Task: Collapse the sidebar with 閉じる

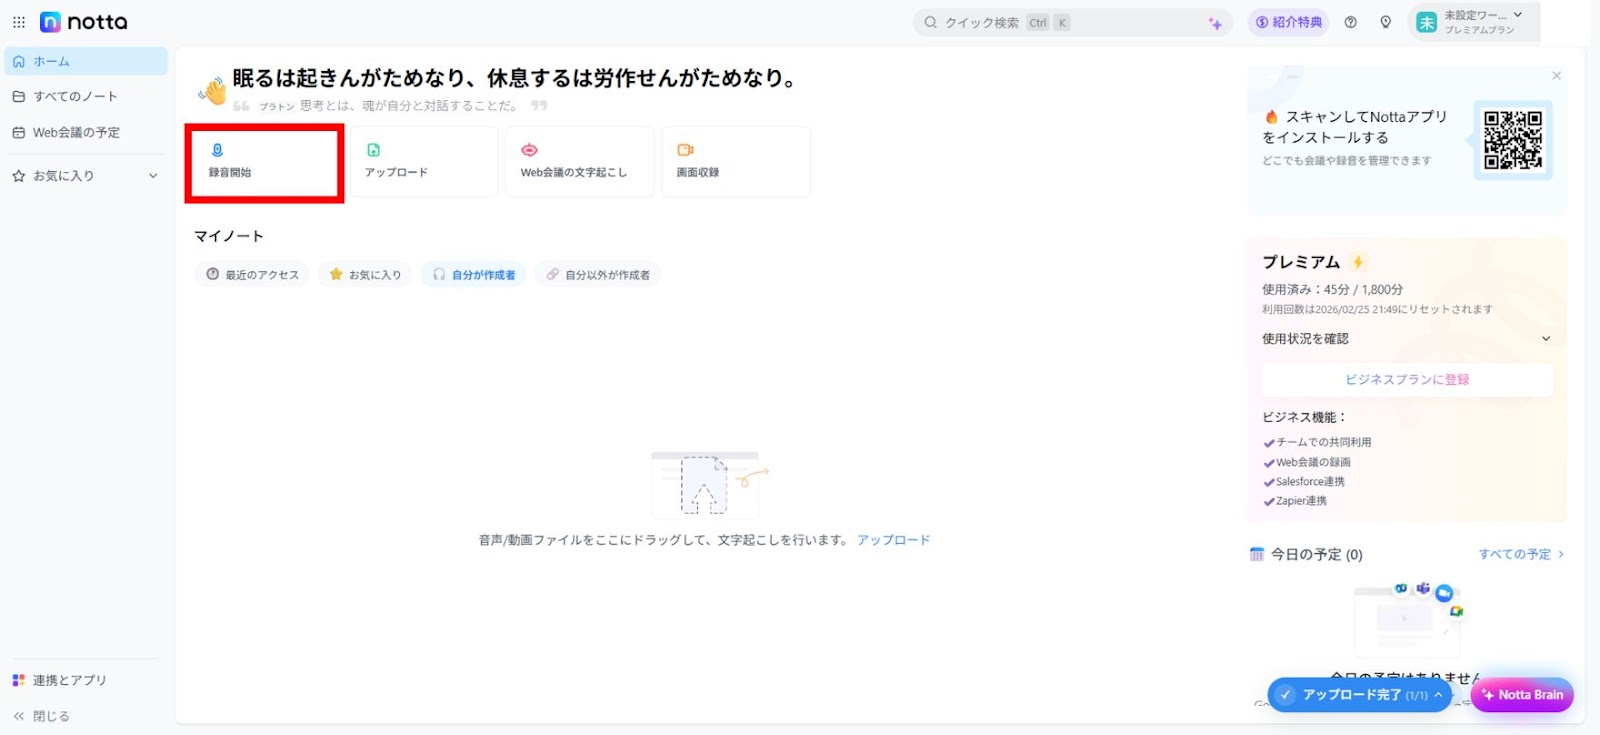Action: (42, 716)
